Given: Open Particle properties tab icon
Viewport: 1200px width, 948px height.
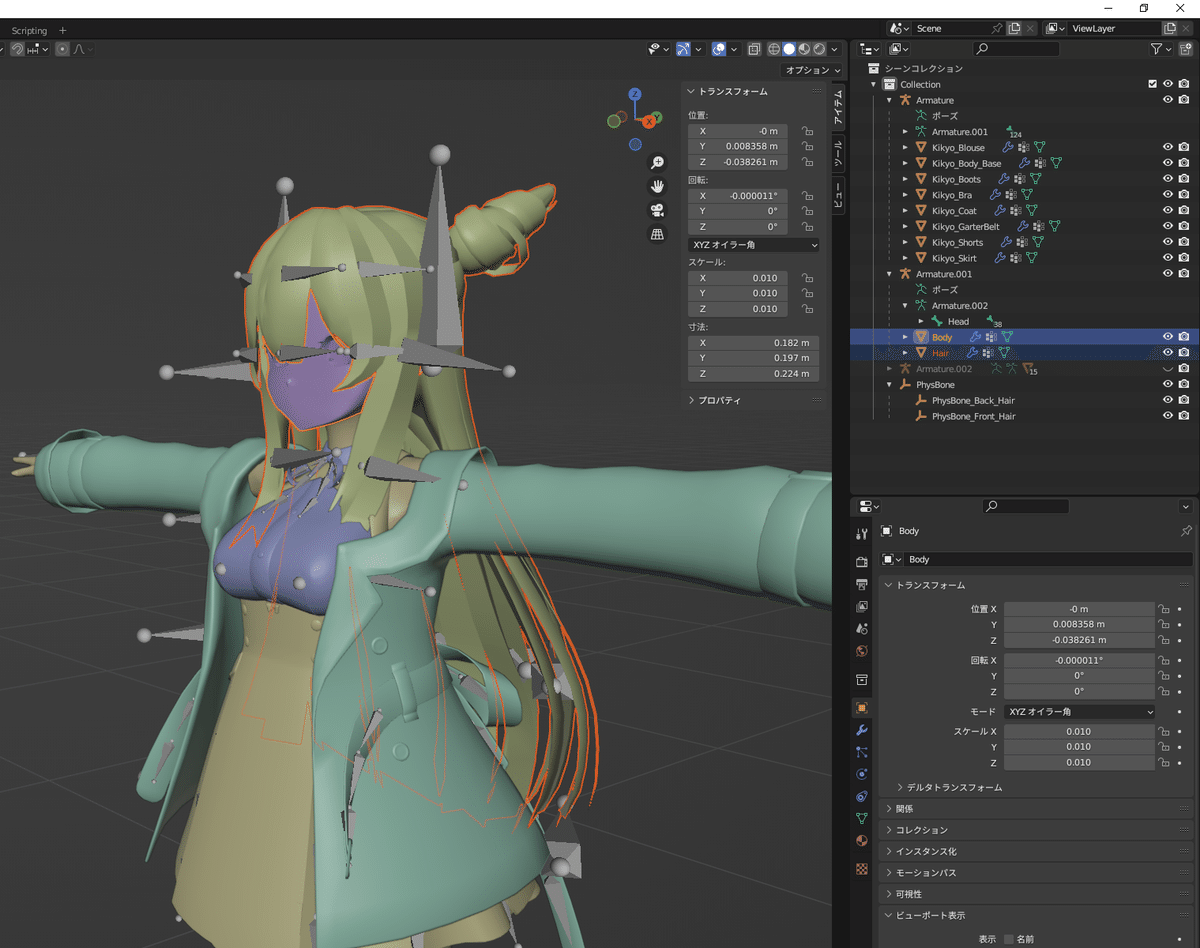Looking at the screenshot, I should pos(862,751).
